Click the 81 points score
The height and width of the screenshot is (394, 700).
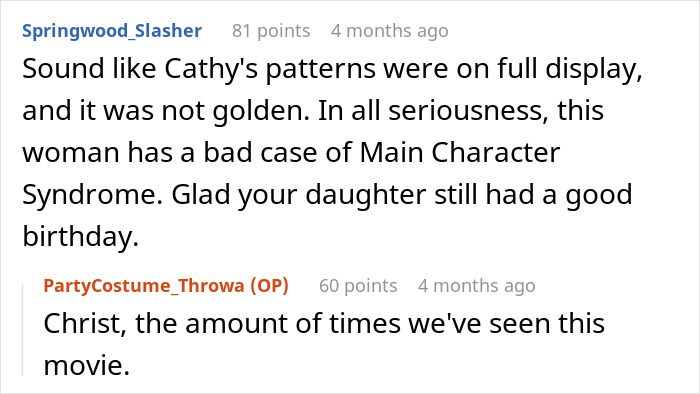[x=271, y=31]
